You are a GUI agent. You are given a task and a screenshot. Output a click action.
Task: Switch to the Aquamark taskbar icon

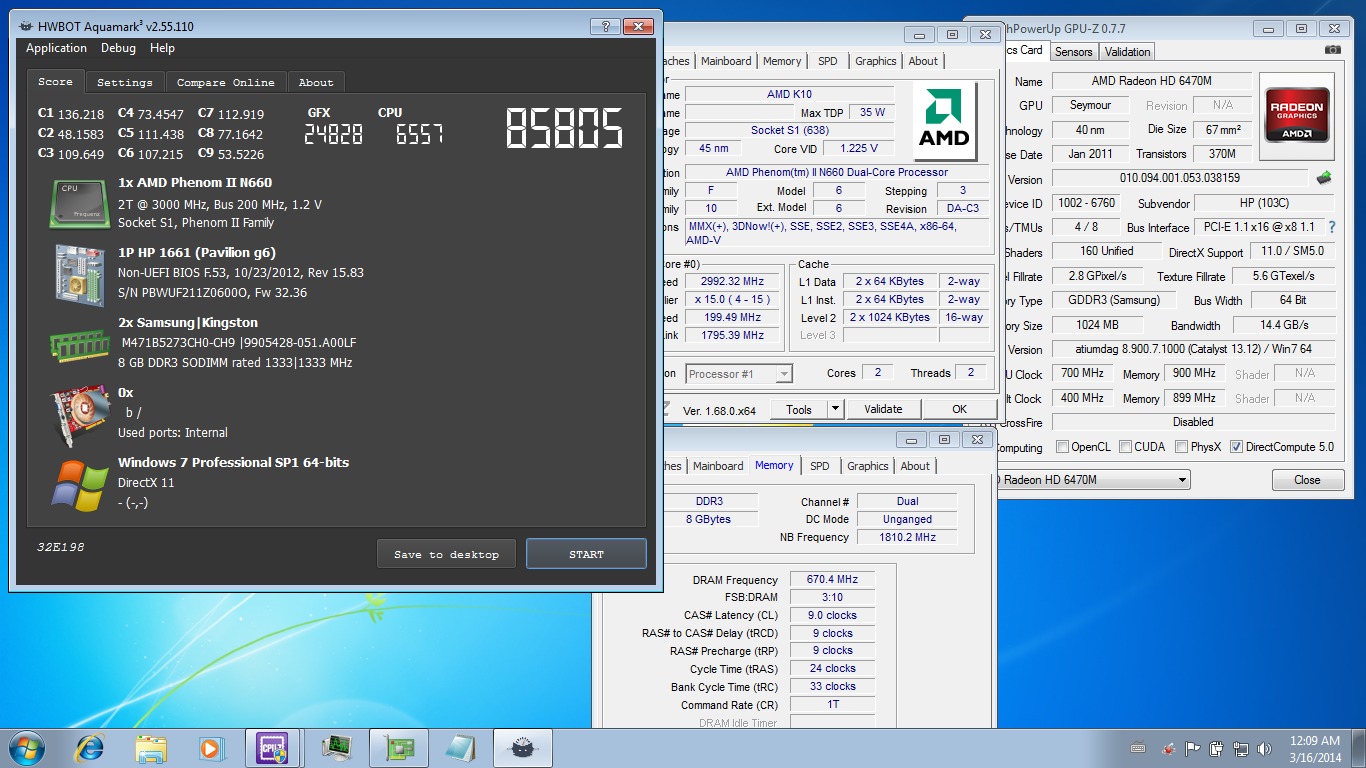coord(521,747)
